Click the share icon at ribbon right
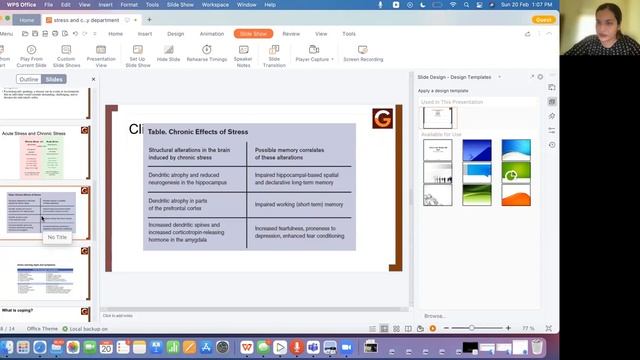 coord(527,34)
